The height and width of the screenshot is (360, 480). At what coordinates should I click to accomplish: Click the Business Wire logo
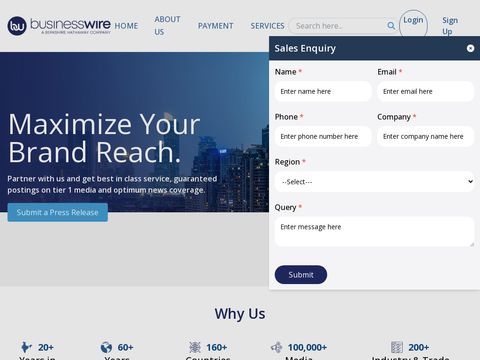click(x=59, y=26)
